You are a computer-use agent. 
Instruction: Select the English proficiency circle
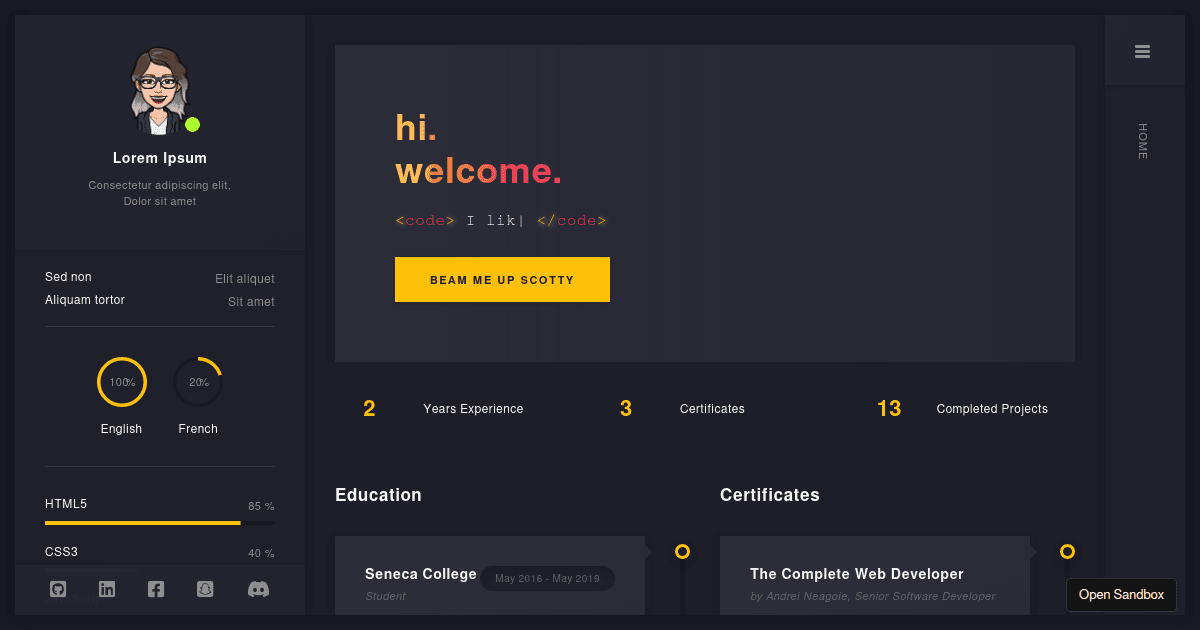point(121,382)
